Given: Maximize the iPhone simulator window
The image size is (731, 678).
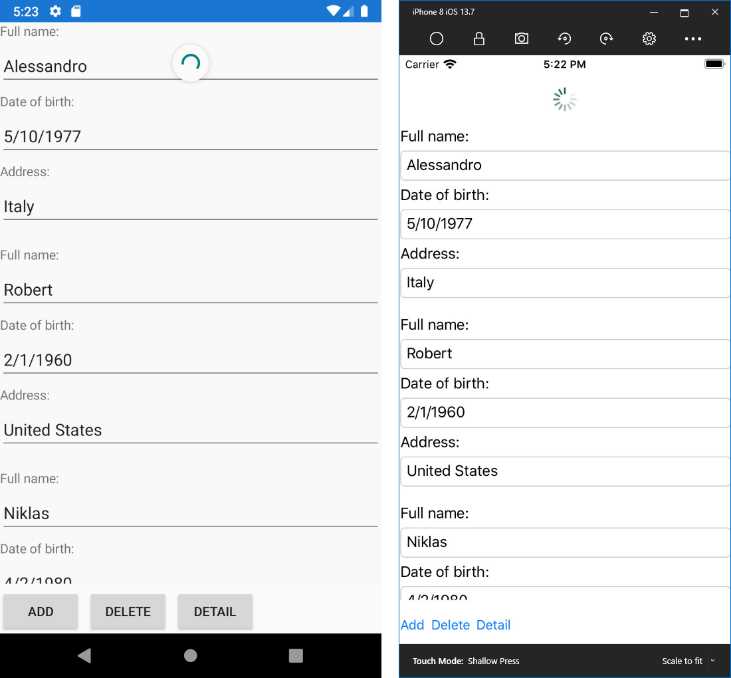Looking at the screenshot, I should pyautogui.click(x=684, y=12).
